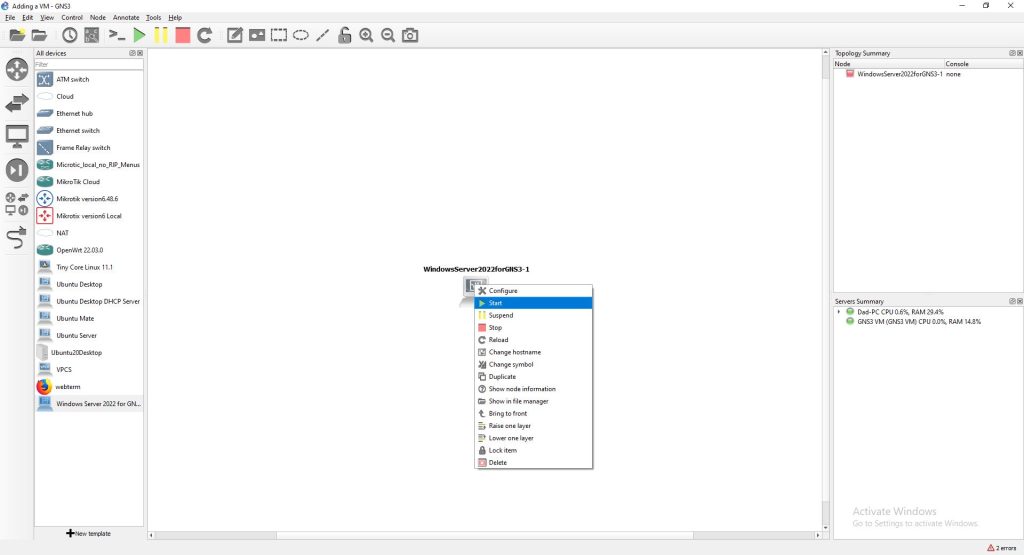Zoom in on the topology
The image size is (1024, 555).
(x=366, y=35)
